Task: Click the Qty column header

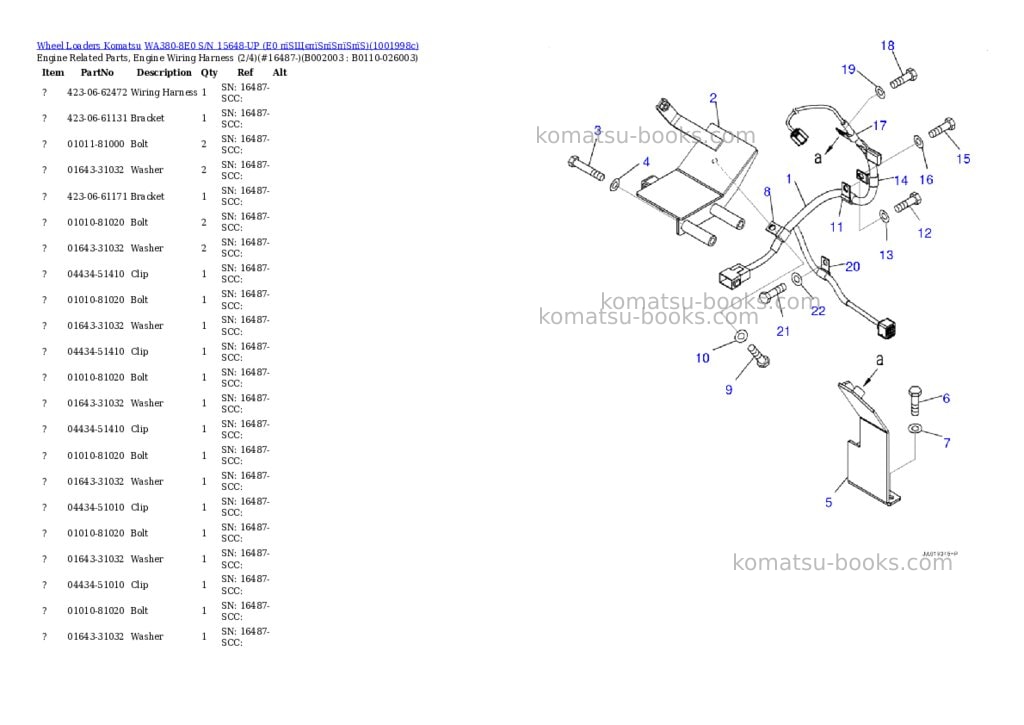Action: (x=209, y=72)
